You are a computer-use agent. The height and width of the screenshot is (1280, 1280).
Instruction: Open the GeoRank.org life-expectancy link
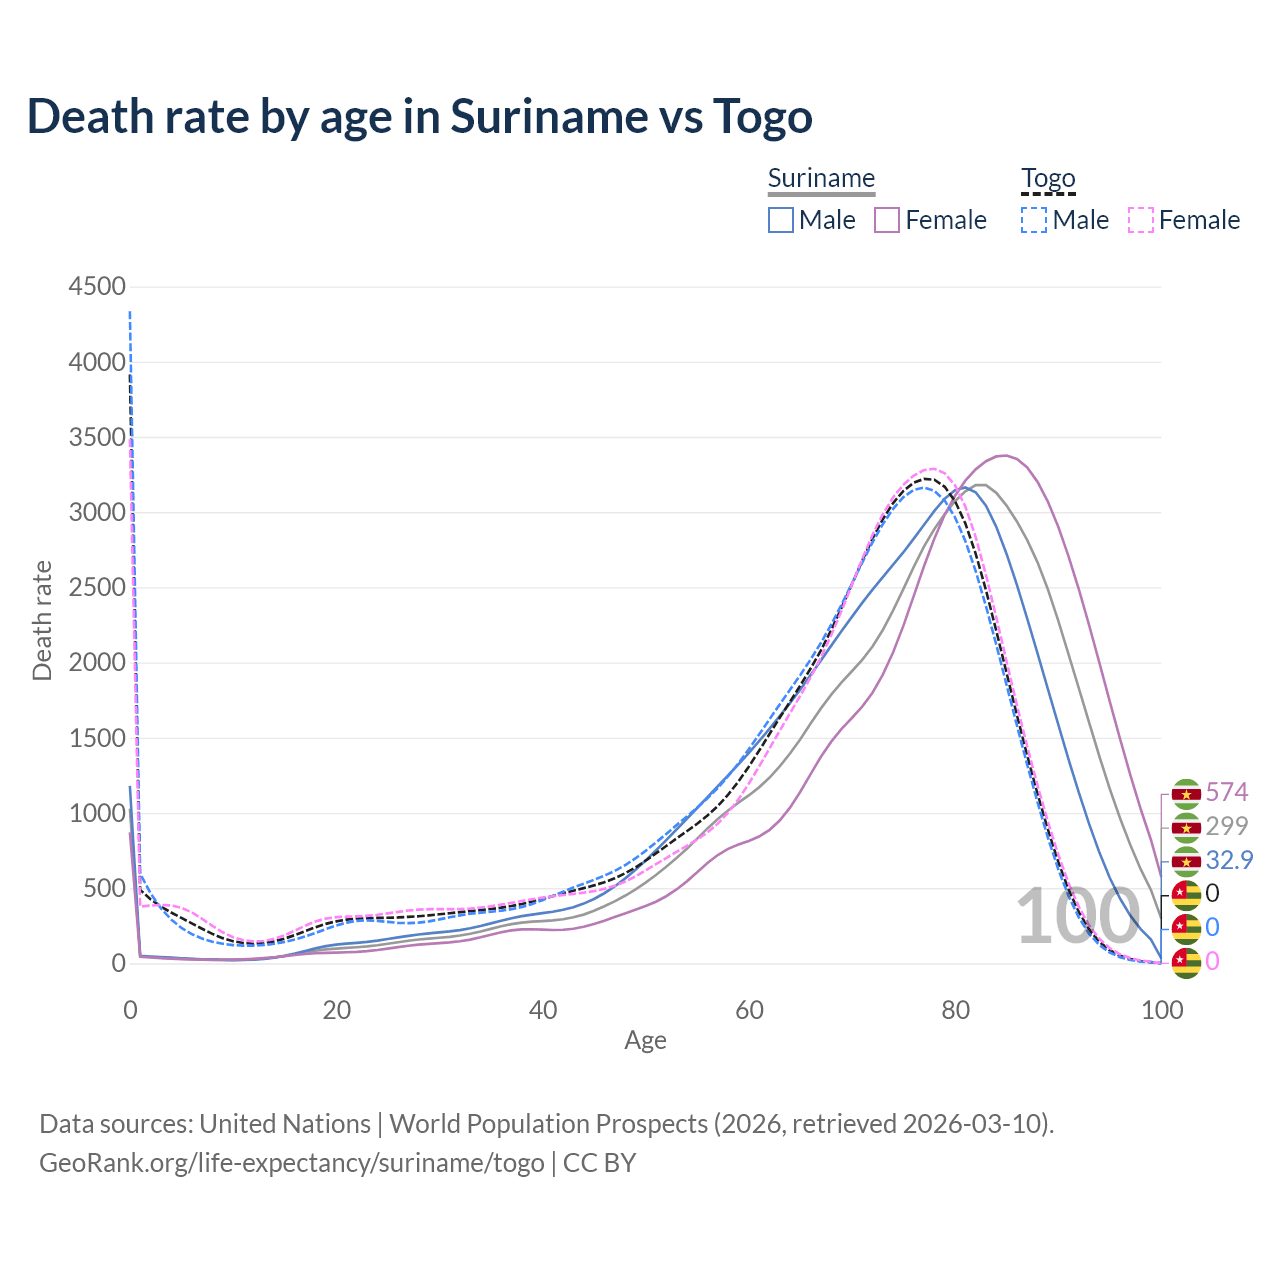click(x=291, y=1163)
